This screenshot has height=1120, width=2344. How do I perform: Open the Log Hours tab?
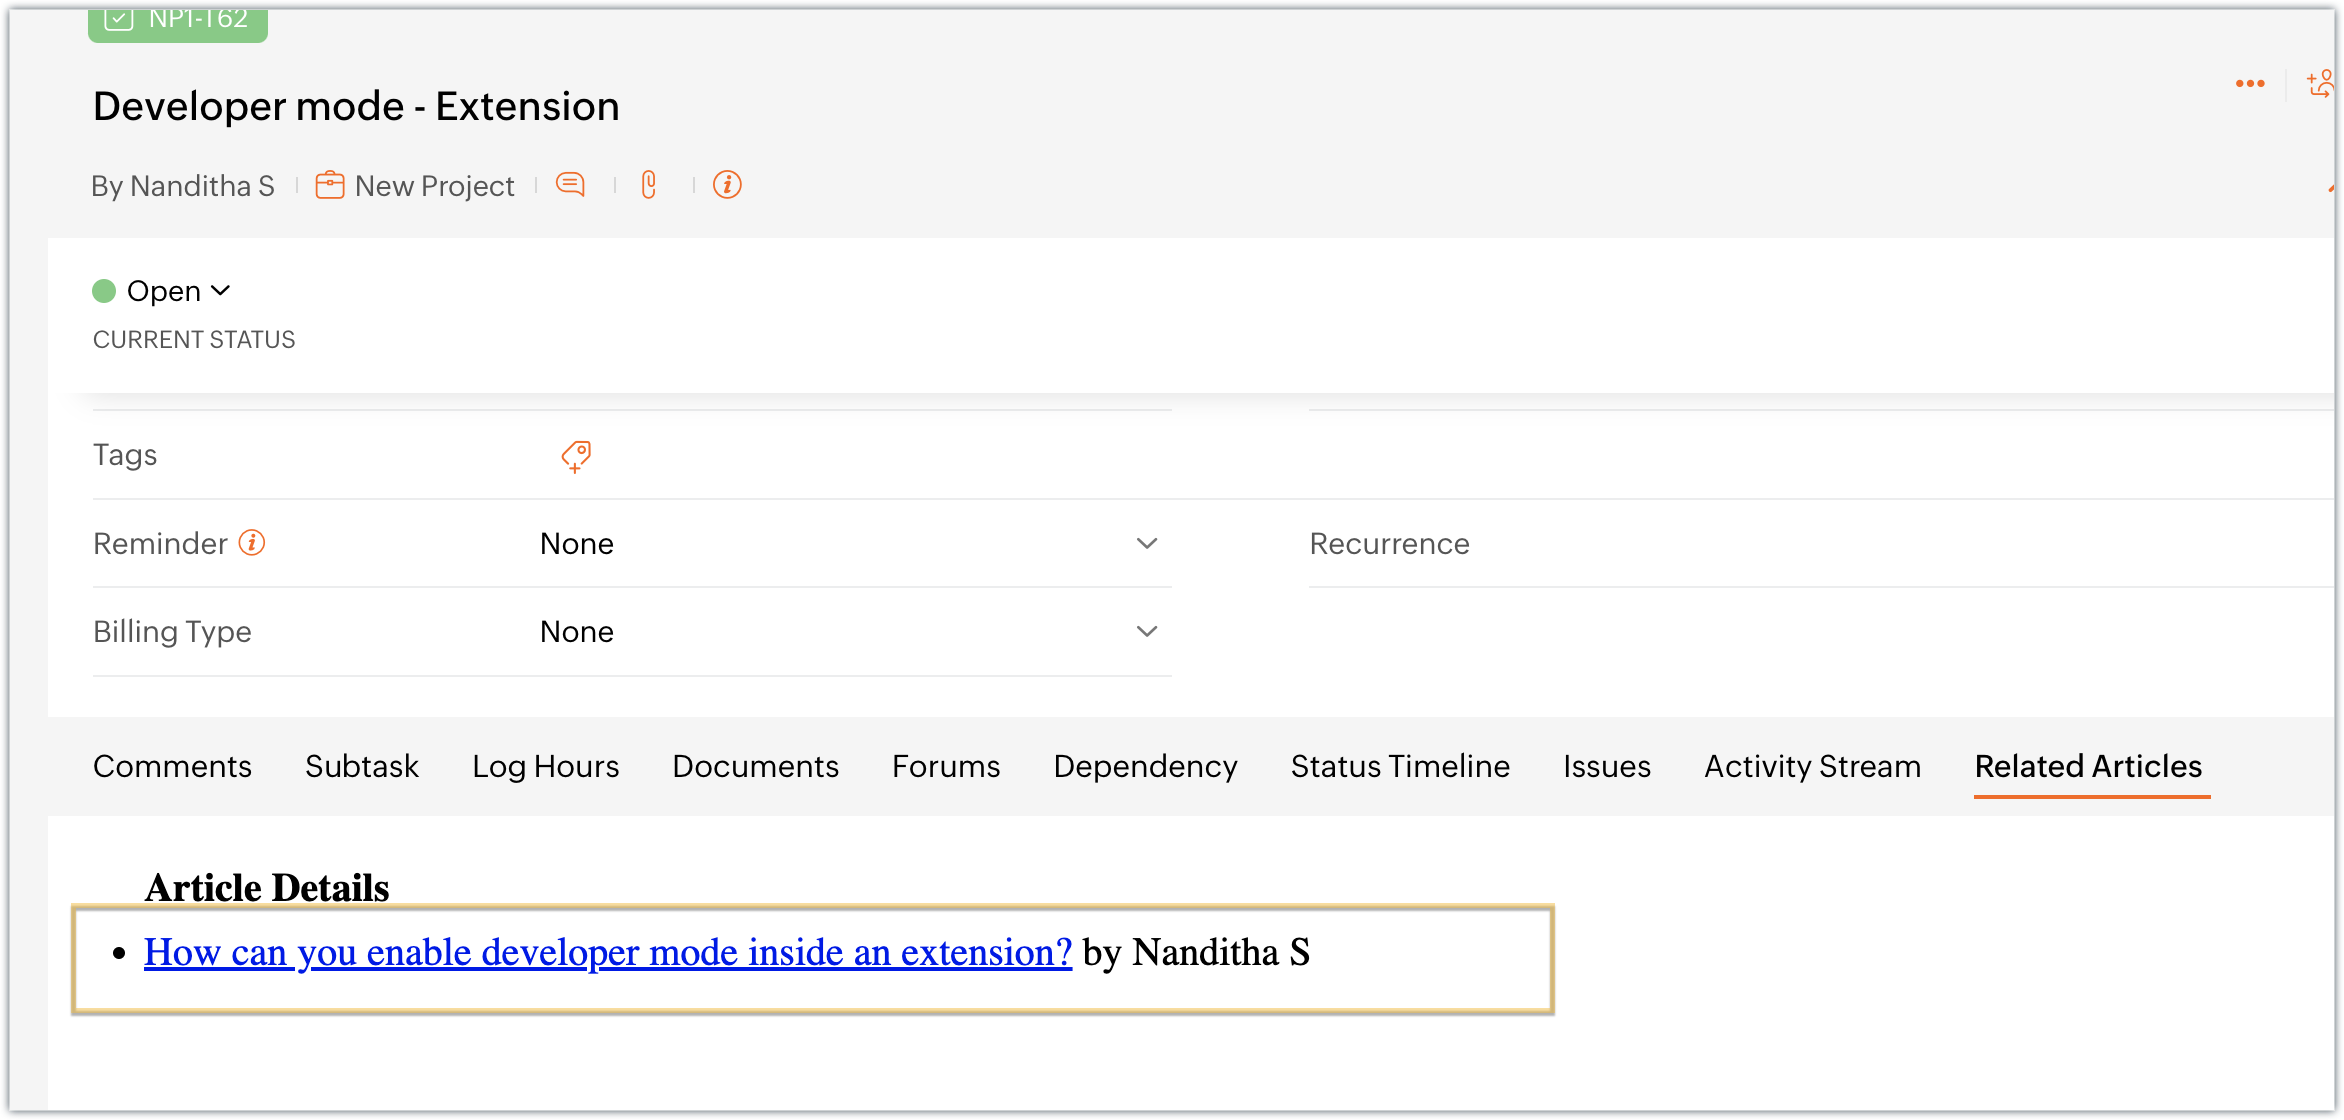coord(545,766)
